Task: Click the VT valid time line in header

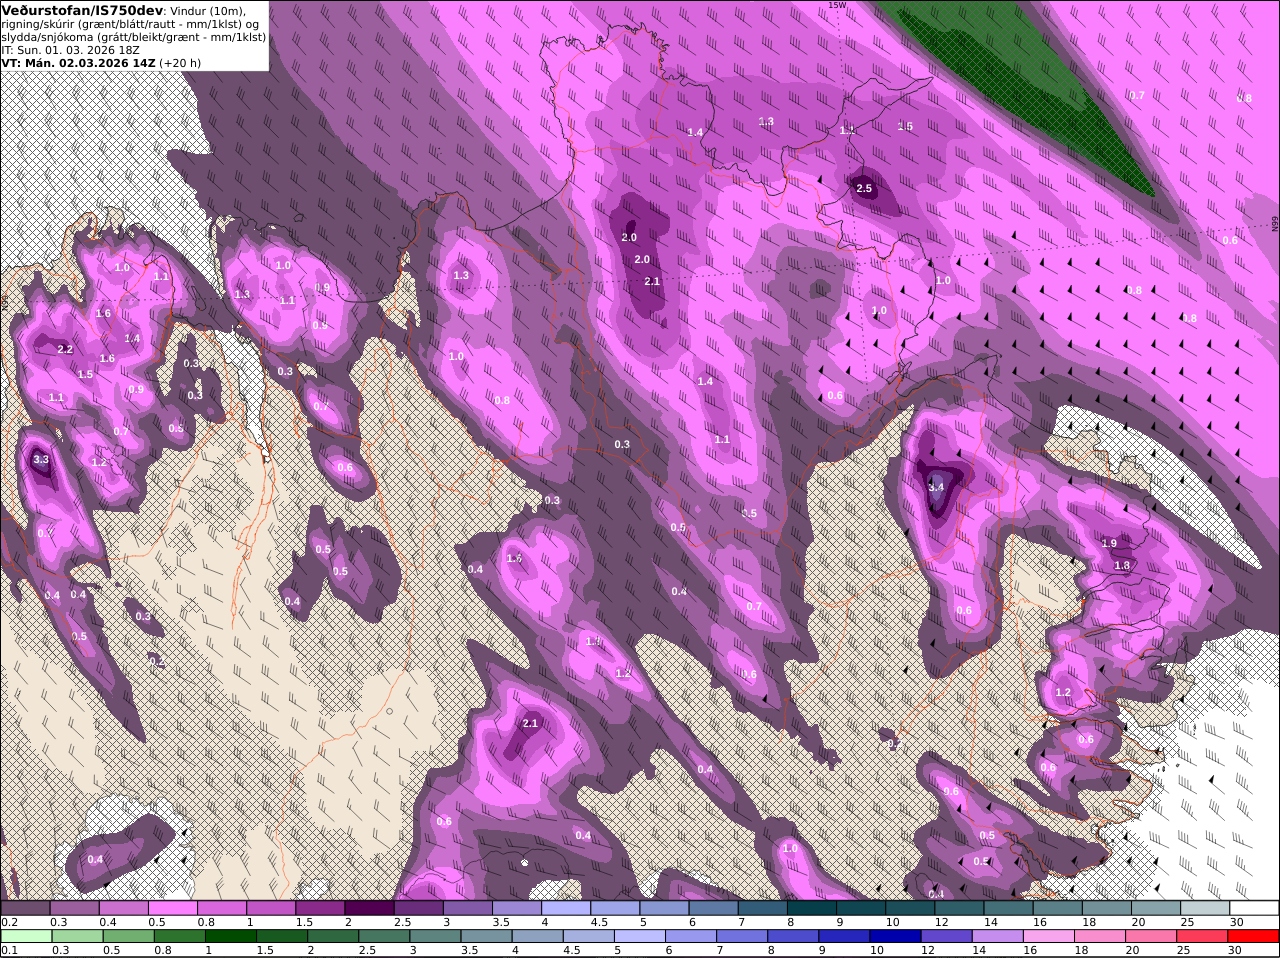Action: 101,62
